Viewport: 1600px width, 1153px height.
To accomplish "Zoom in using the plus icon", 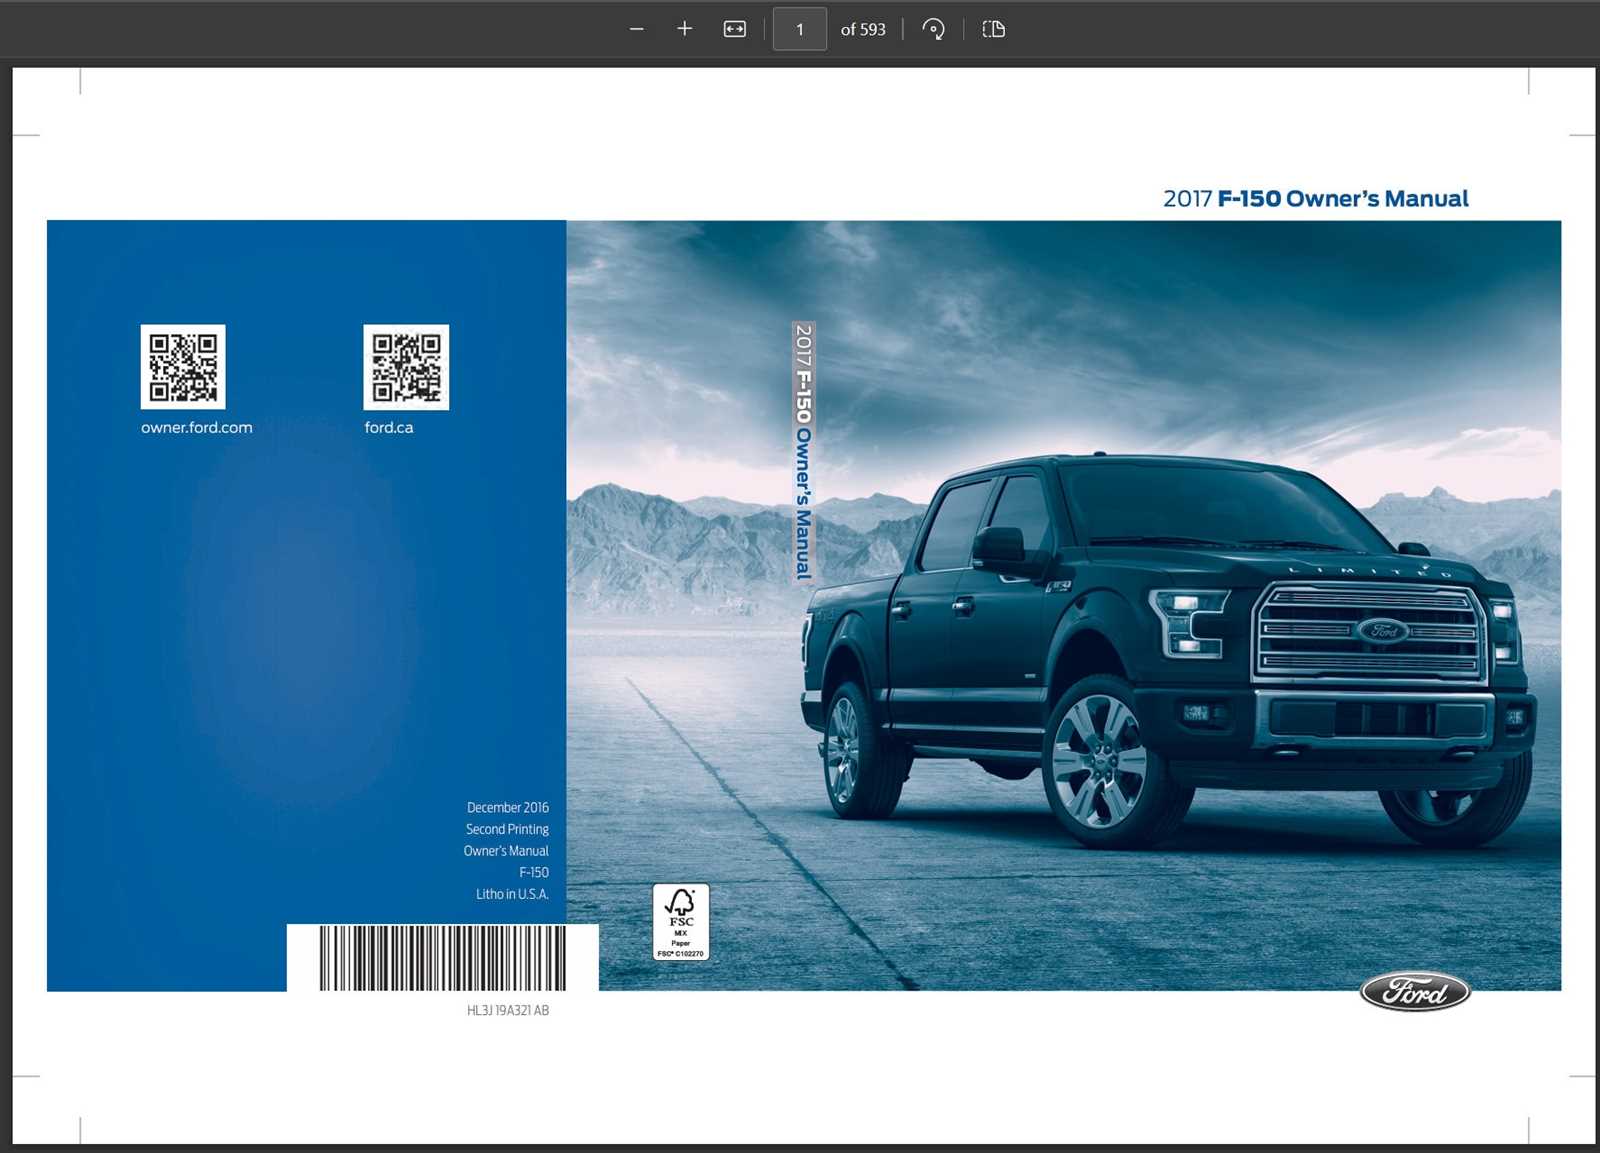I will [684, 29].
